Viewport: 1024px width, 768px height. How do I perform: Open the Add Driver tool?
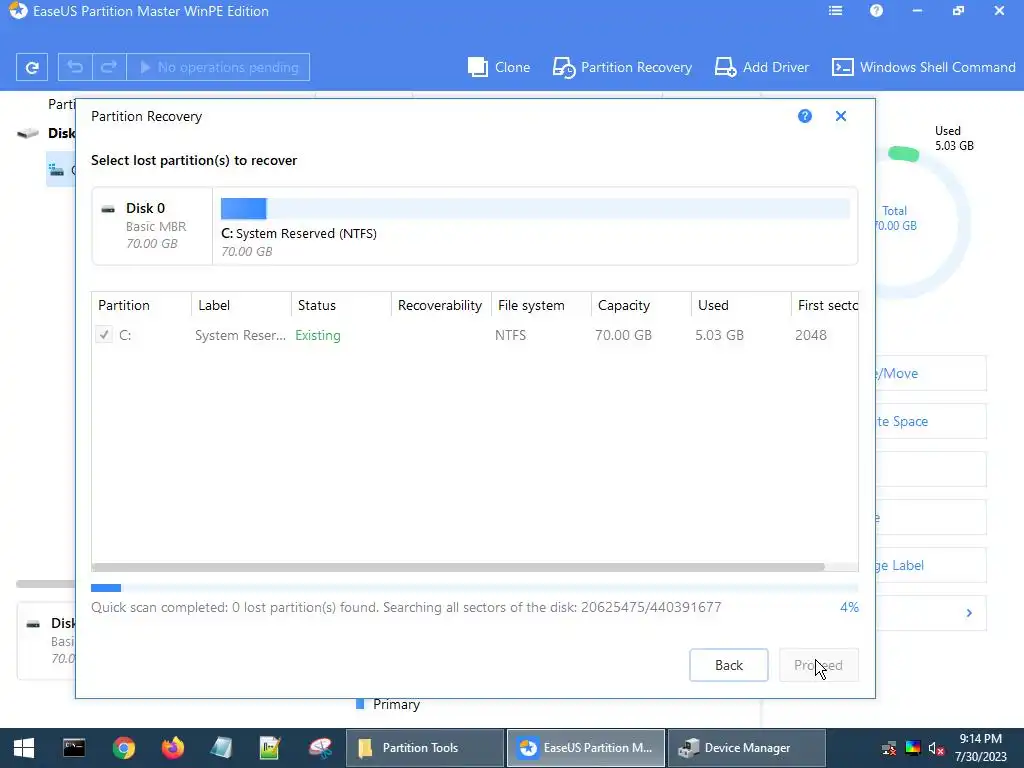pos(761,67)
